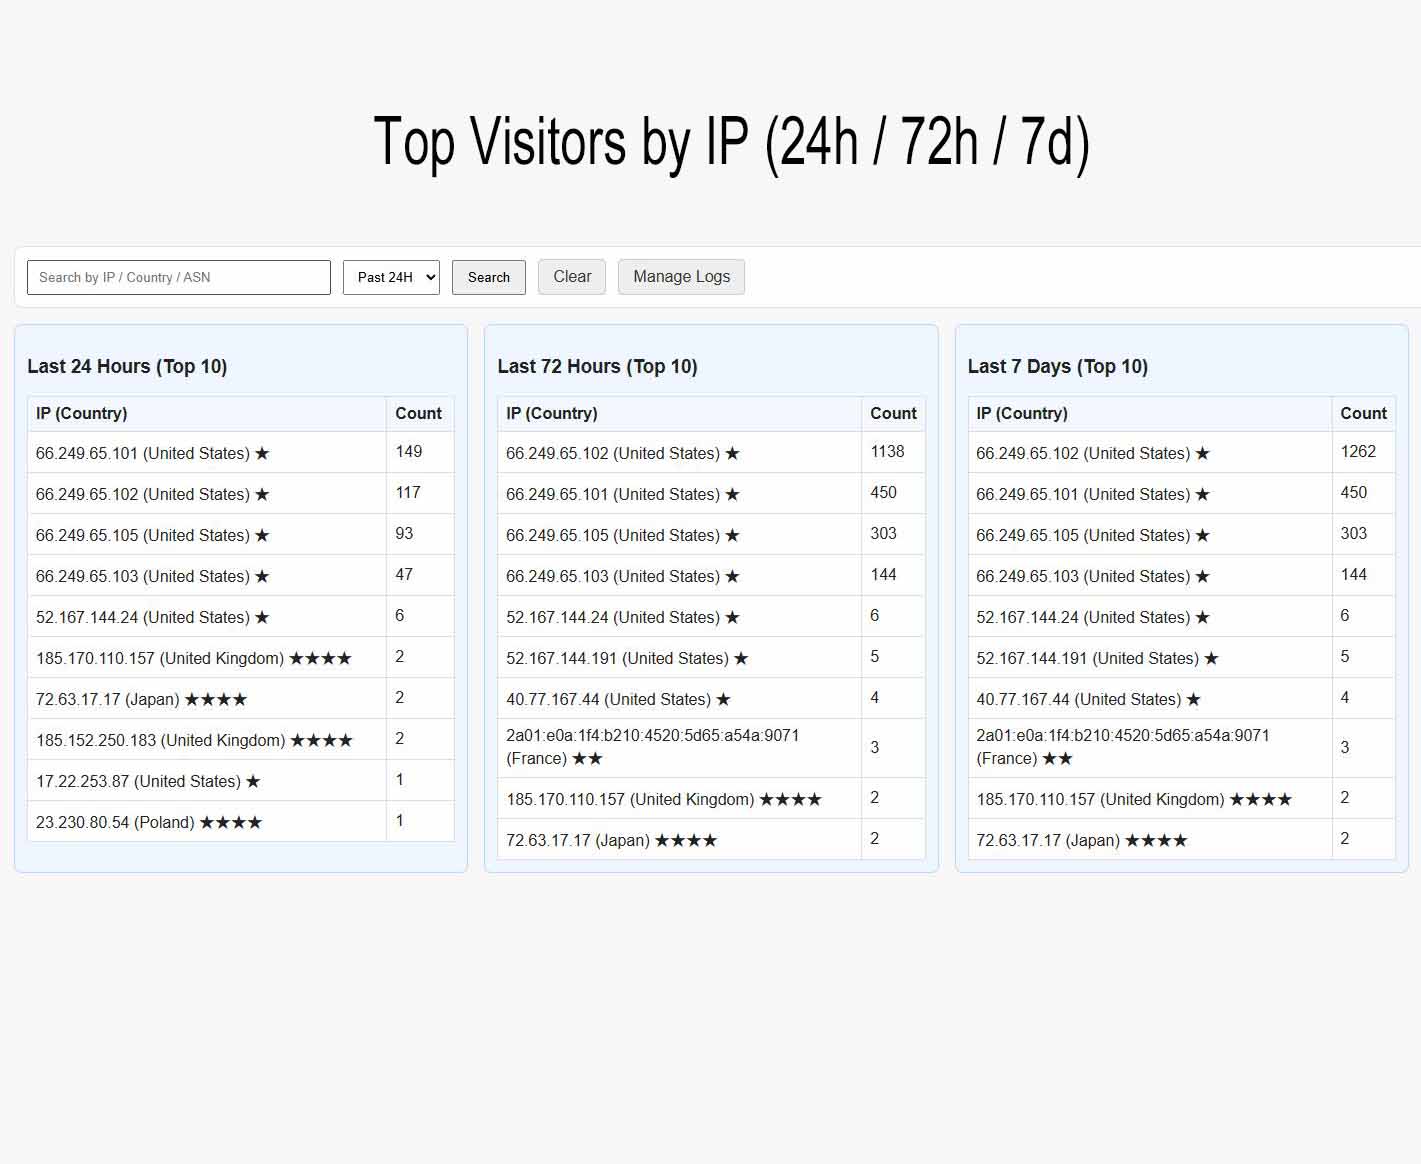Select 66.249.65.102 row in Last 24 Hours table
This screenshot has width=1421, height=1164.
click(241, 493)
